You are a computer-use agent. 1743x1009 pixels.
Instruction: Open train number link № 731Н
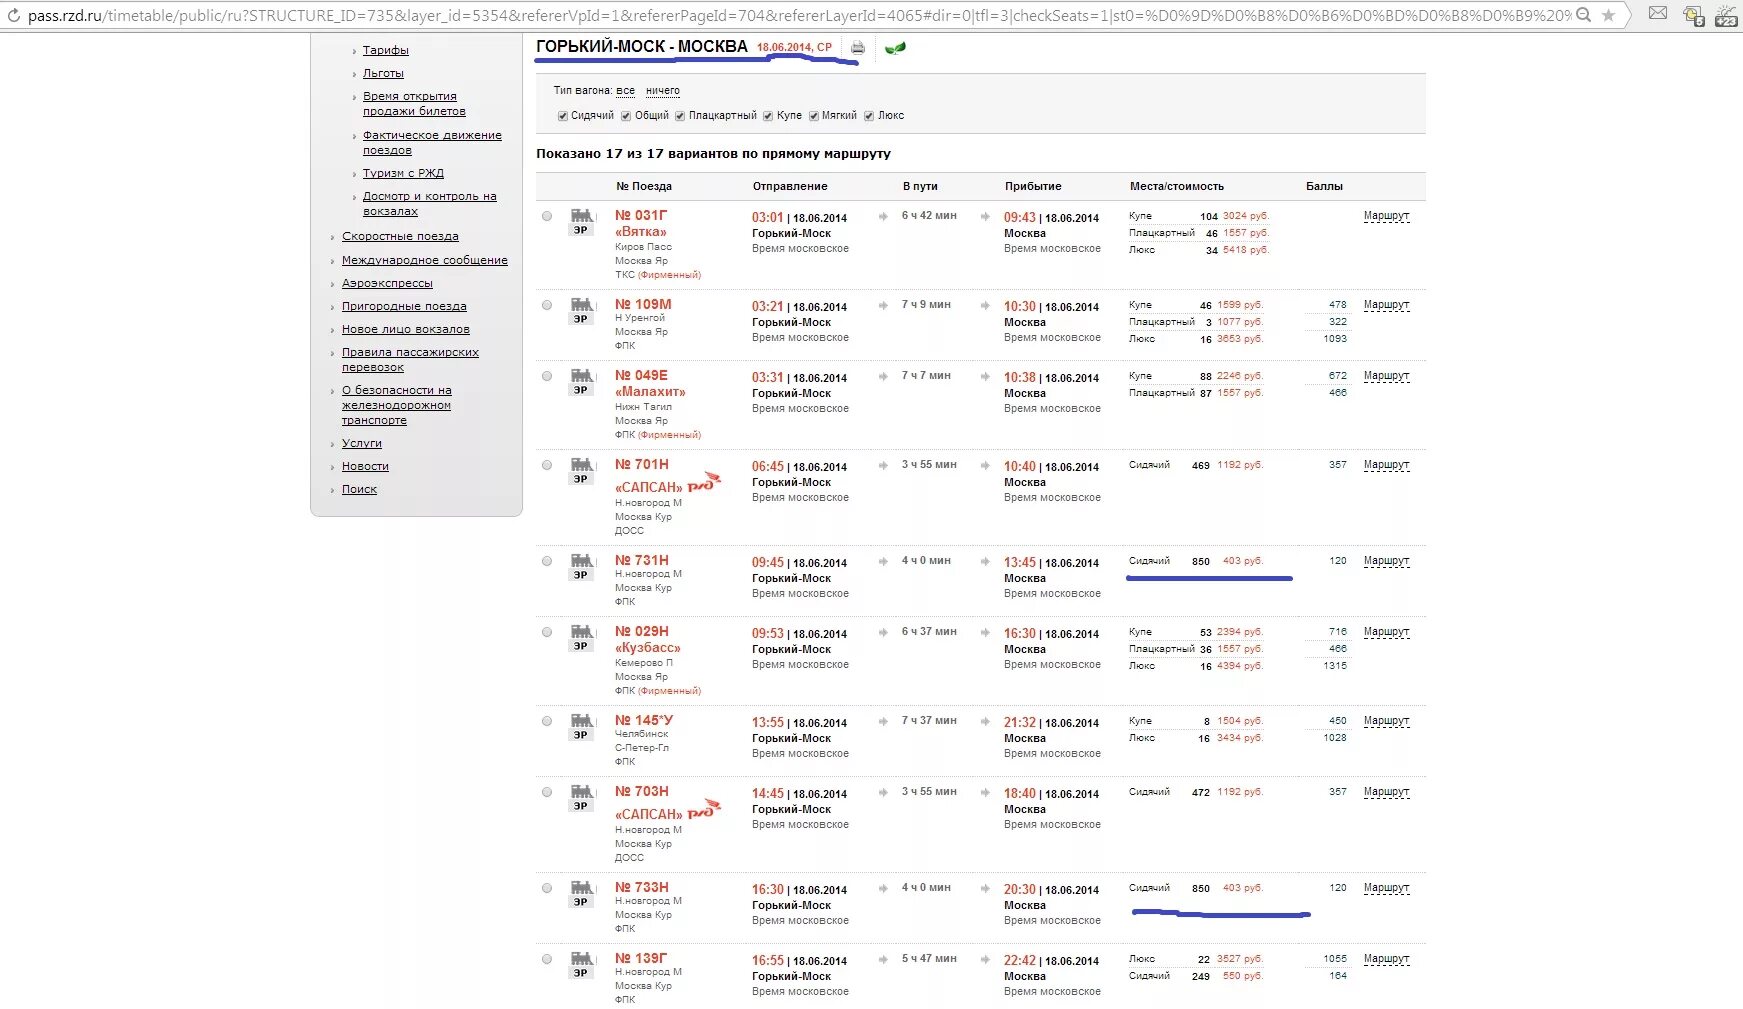pyautogui.click(x=641, y=561)
